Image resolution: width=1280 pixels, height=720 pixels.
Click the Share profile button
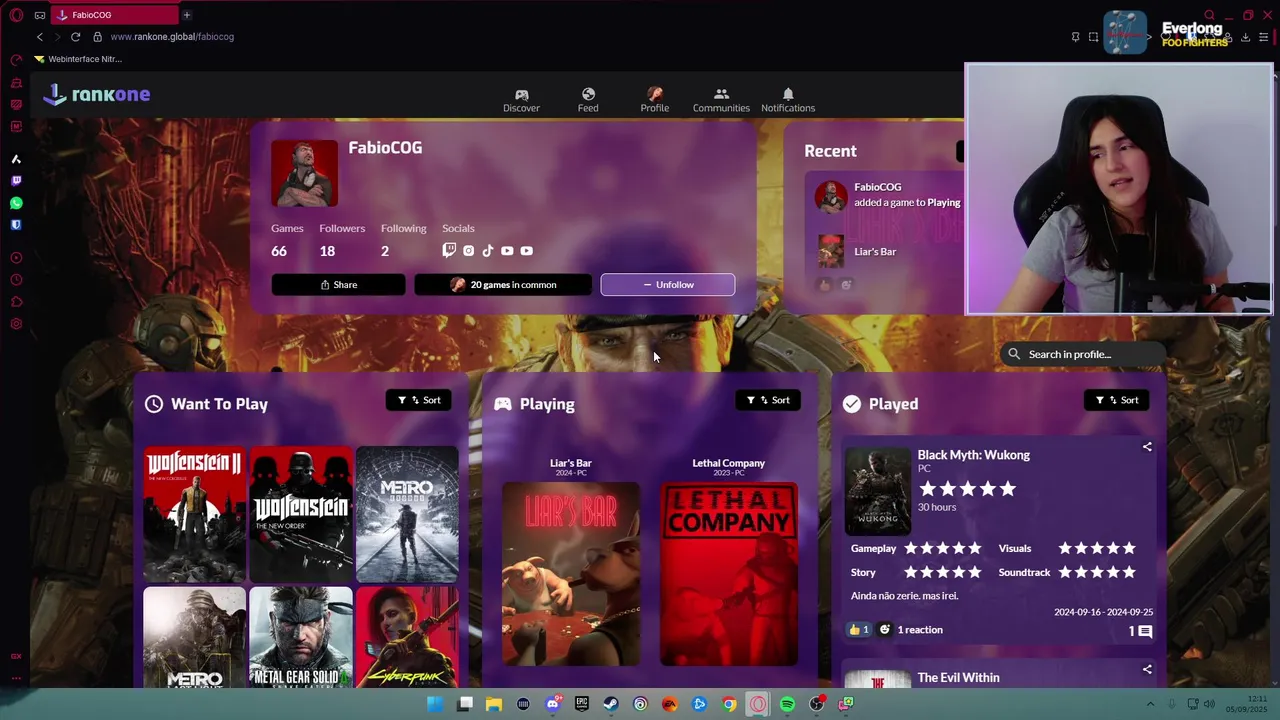pyautogui.click(x=338, y=285)
